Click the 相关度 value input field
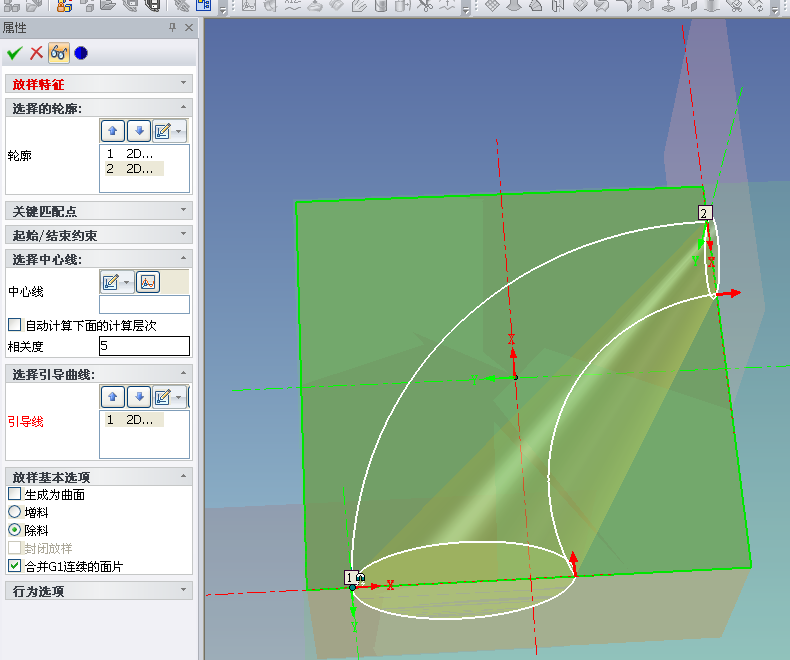The image size is (790, 660). 144,346
